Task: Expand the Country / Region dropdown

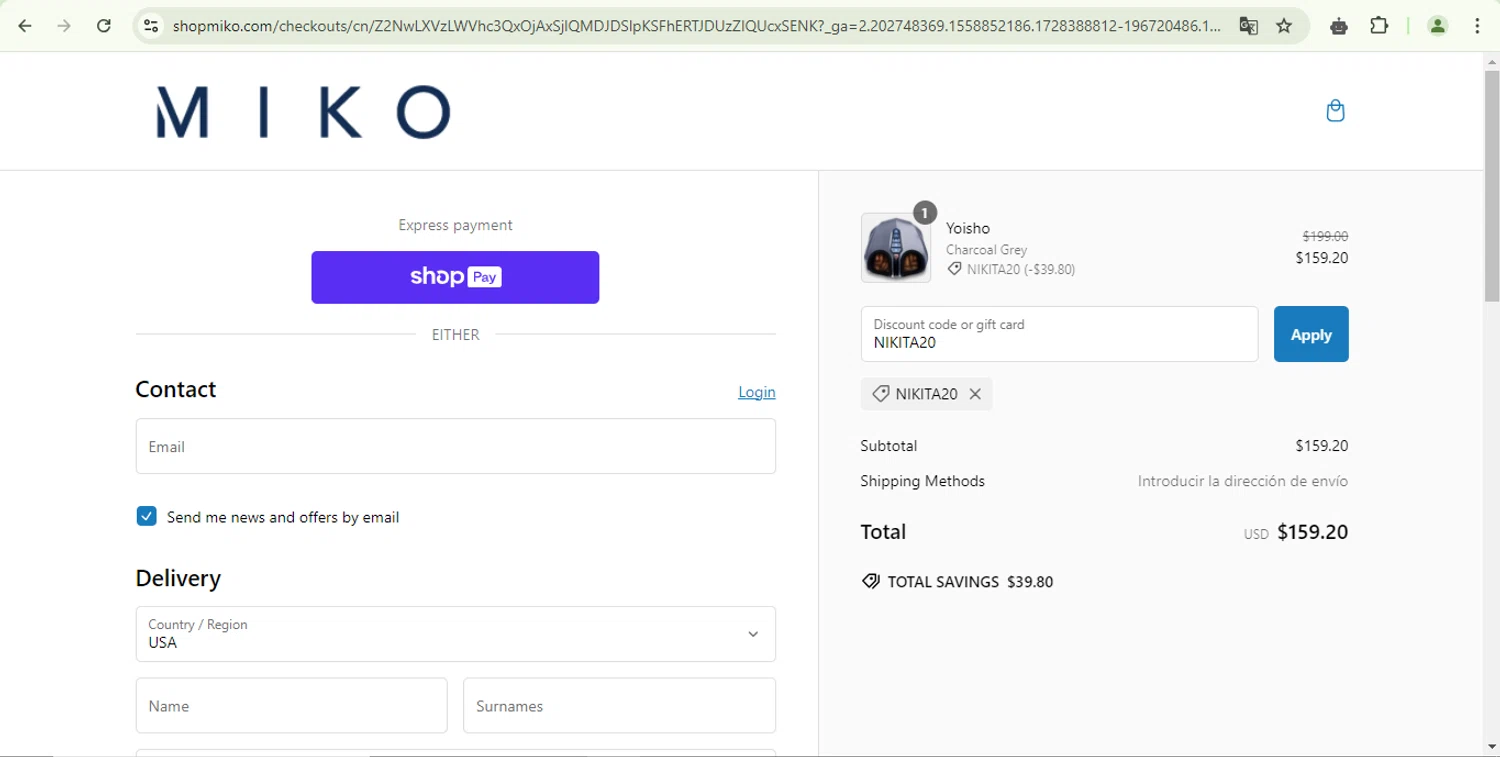Action: (x=455, y=634)
